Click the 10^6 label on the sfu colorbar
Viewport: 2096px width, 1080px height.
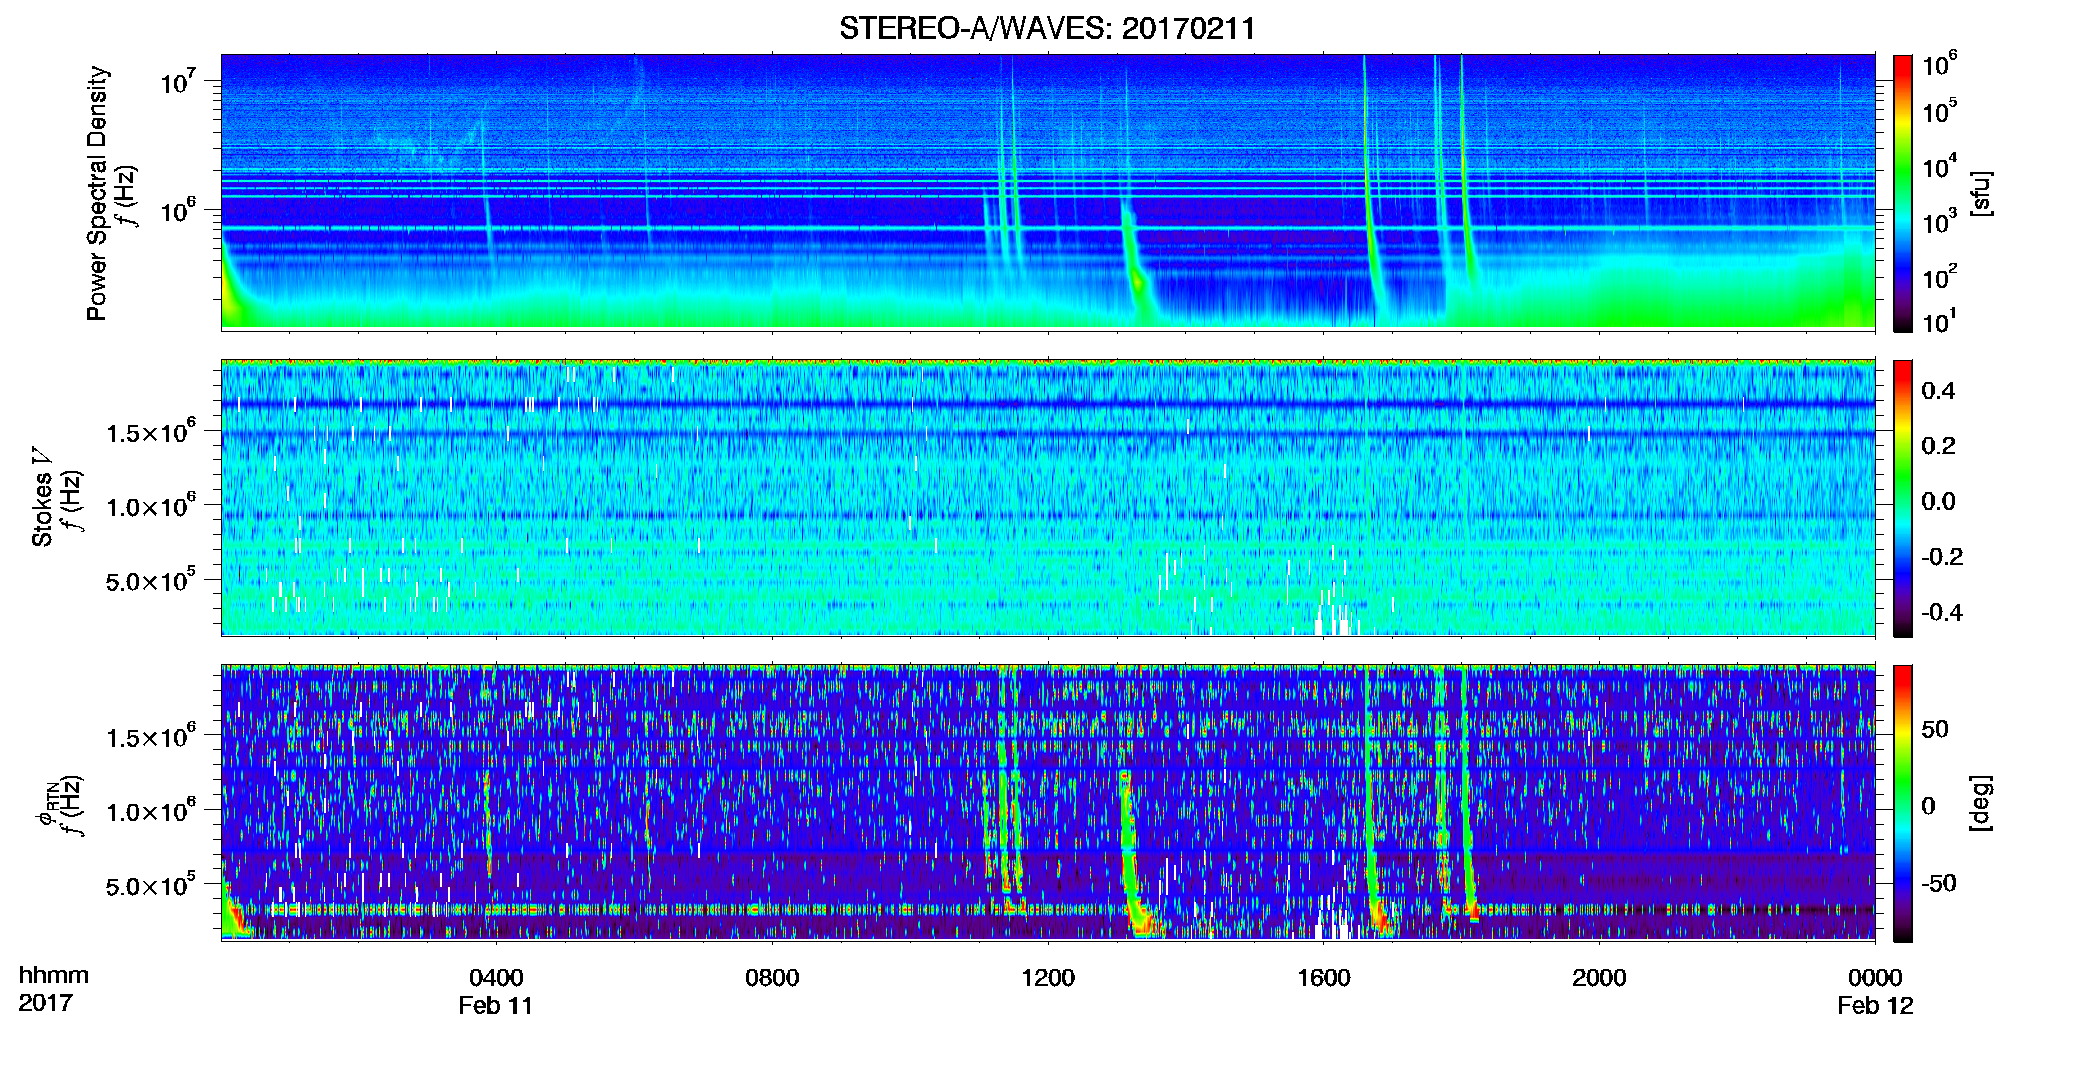[x=1940, y=65]
